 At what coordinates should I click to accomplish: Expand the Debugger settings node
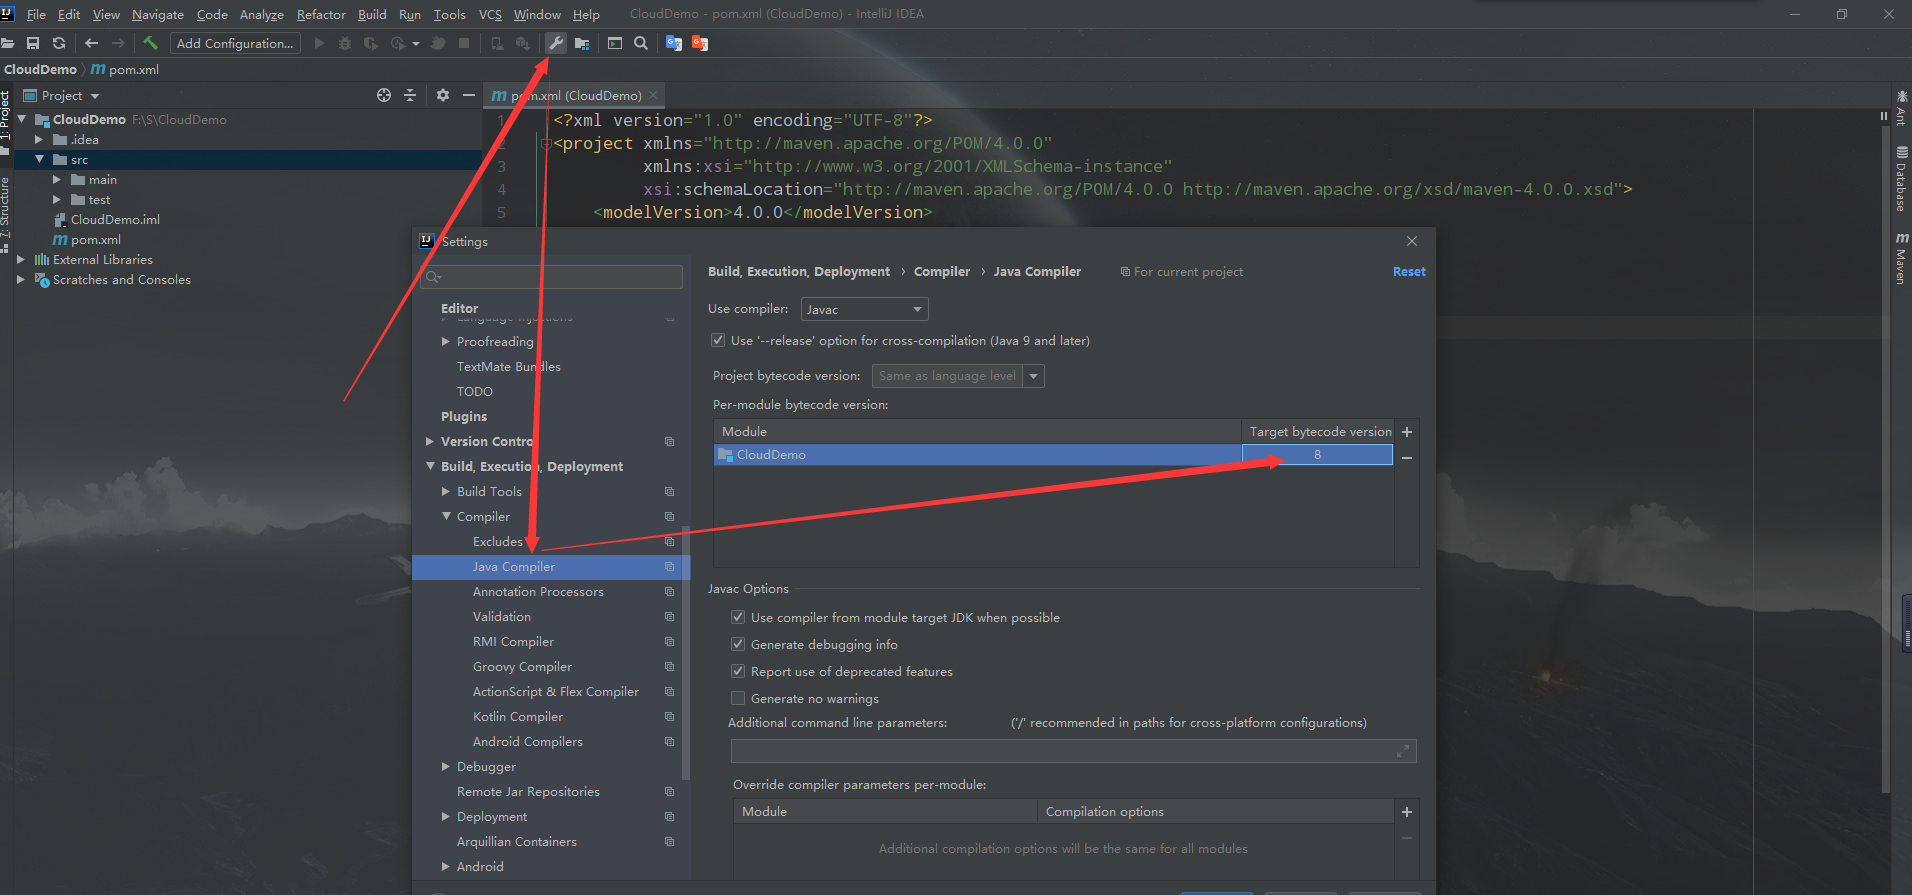point(446,766)
